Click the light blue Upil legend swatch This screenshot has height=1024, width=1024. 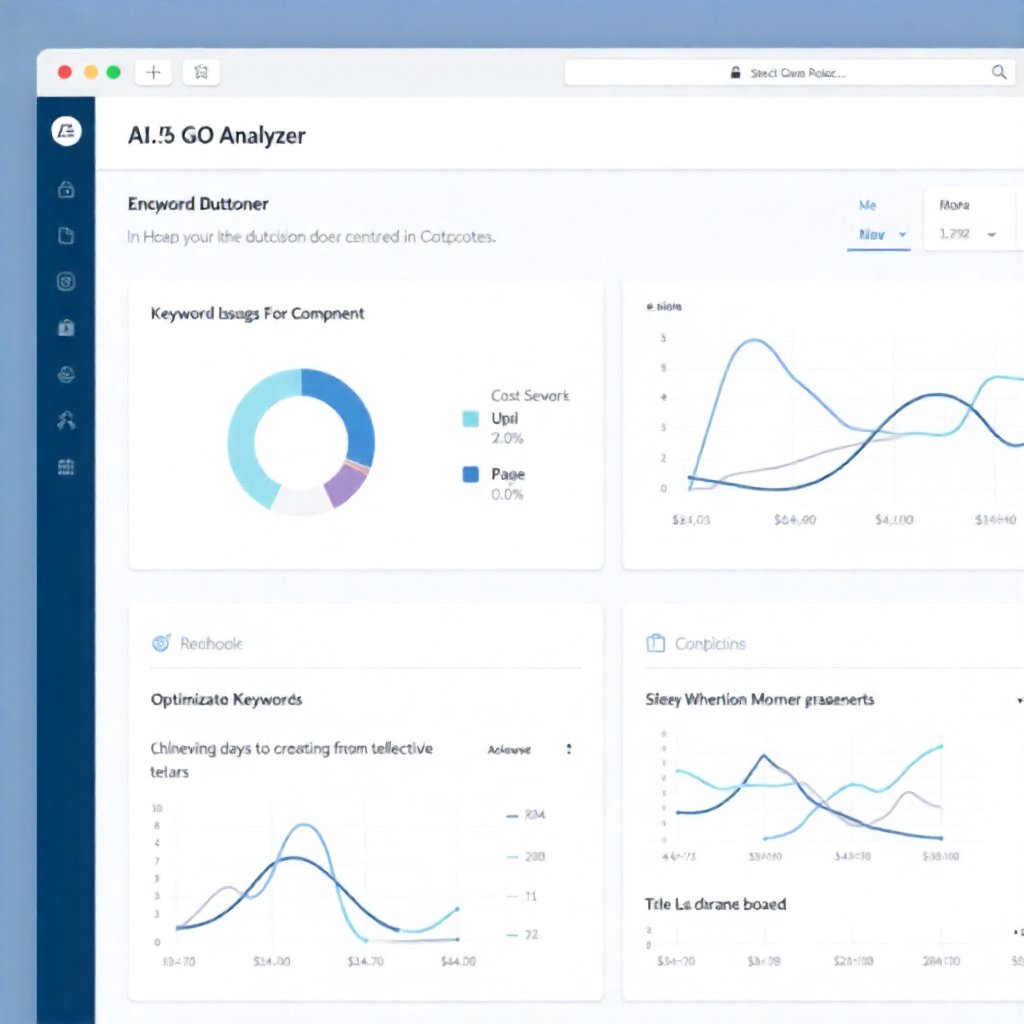471,419
